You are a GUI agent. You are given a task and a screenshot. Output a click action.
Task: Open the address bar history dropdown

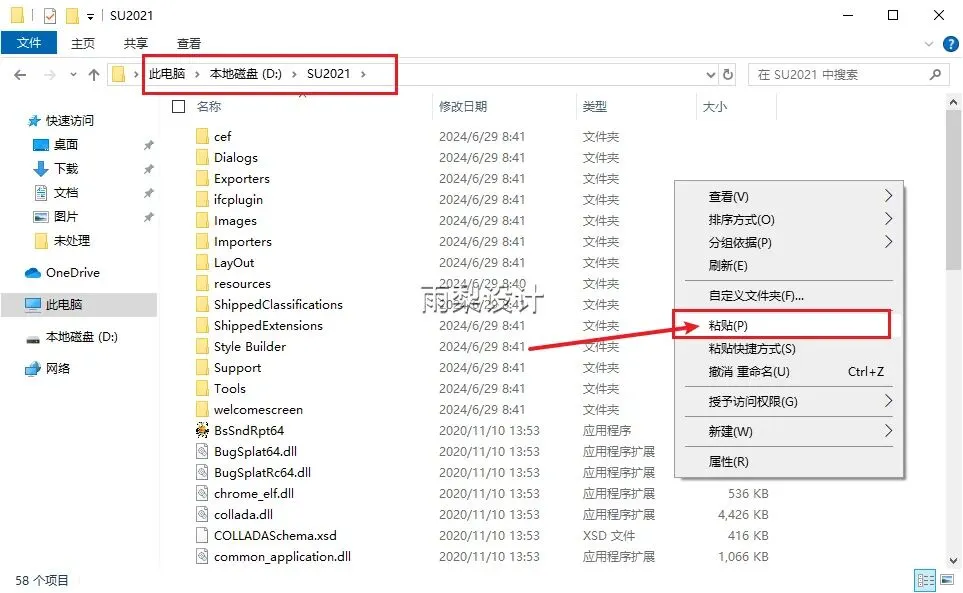pos(711,75)
